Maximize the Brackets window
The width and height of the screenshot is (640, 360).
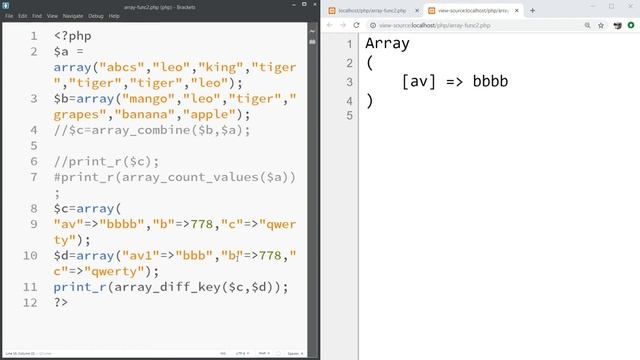(304, 4)
